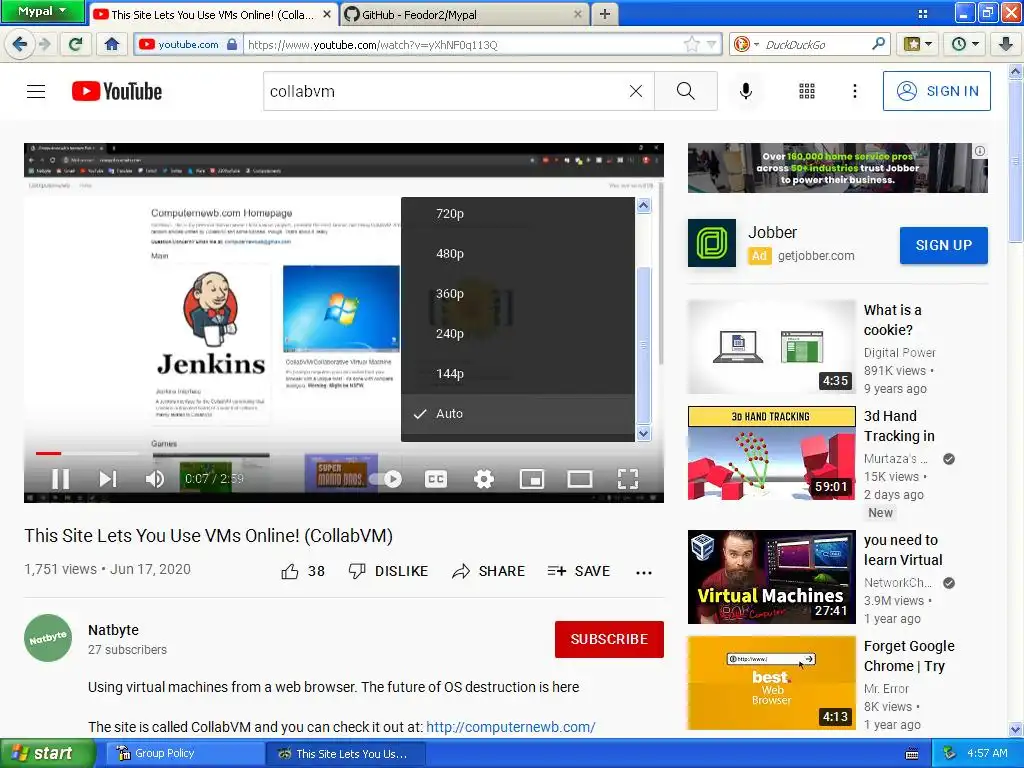Select 720p video quality
The height and width of the screenshot is (768, 1024).
click(x=518, y=214)
